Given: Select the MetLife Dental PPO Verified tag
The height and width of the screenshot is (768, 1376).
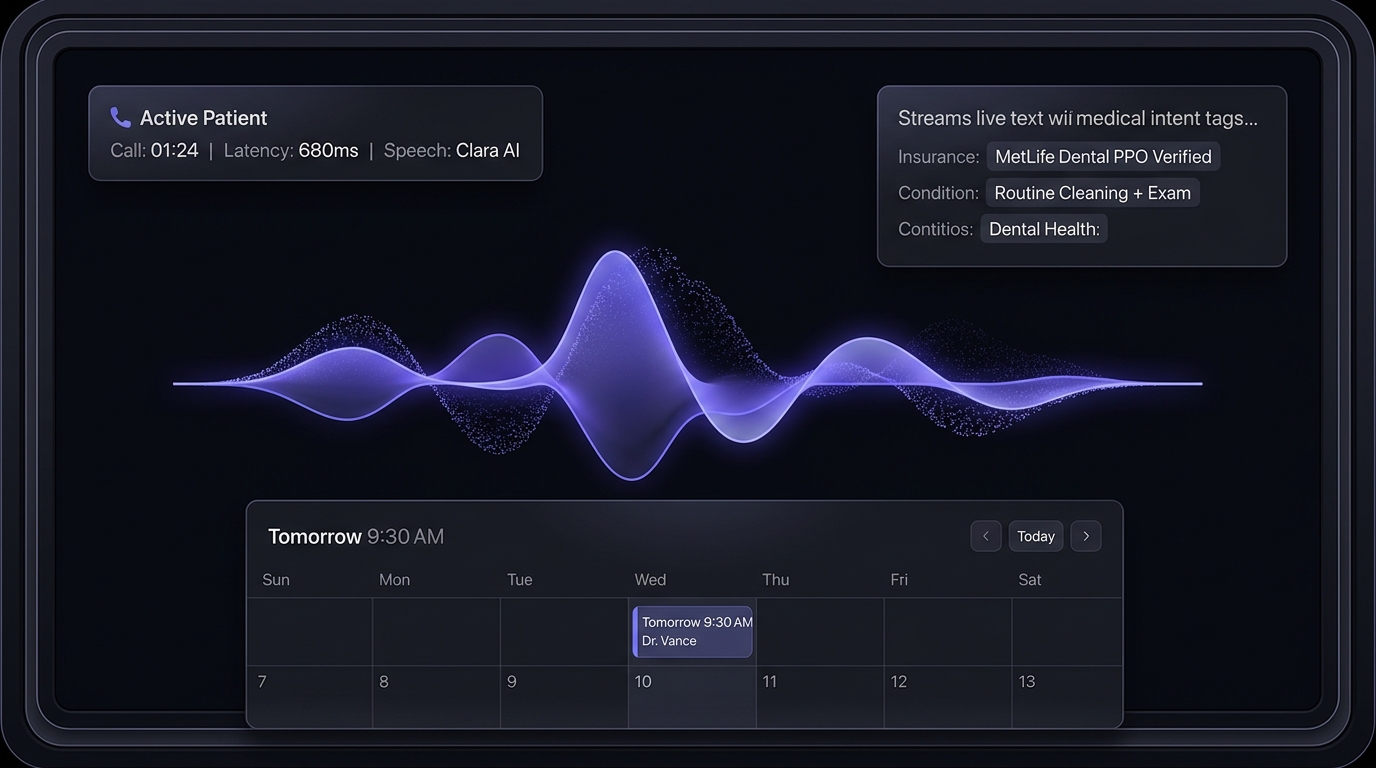Looking at the screenshot, I should 1103,157.
